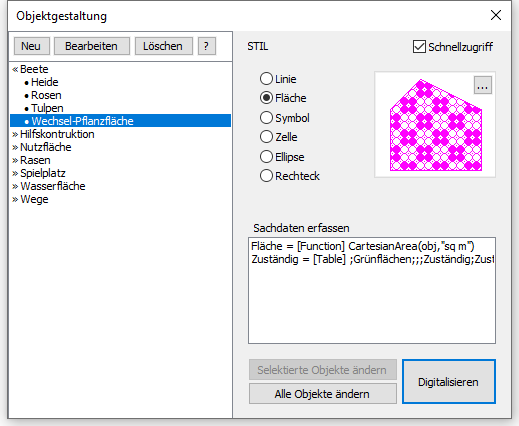Viewport: 519px width, 426px height.
Task: Click the Bearbeiten button
Action: tap(92, 46)
